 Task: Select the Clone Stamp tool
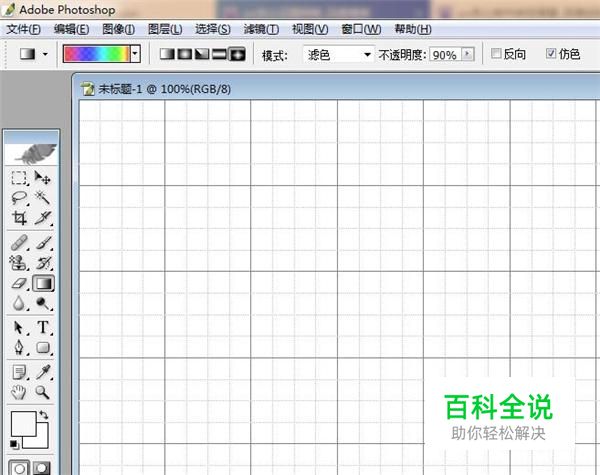coord(19,263)
